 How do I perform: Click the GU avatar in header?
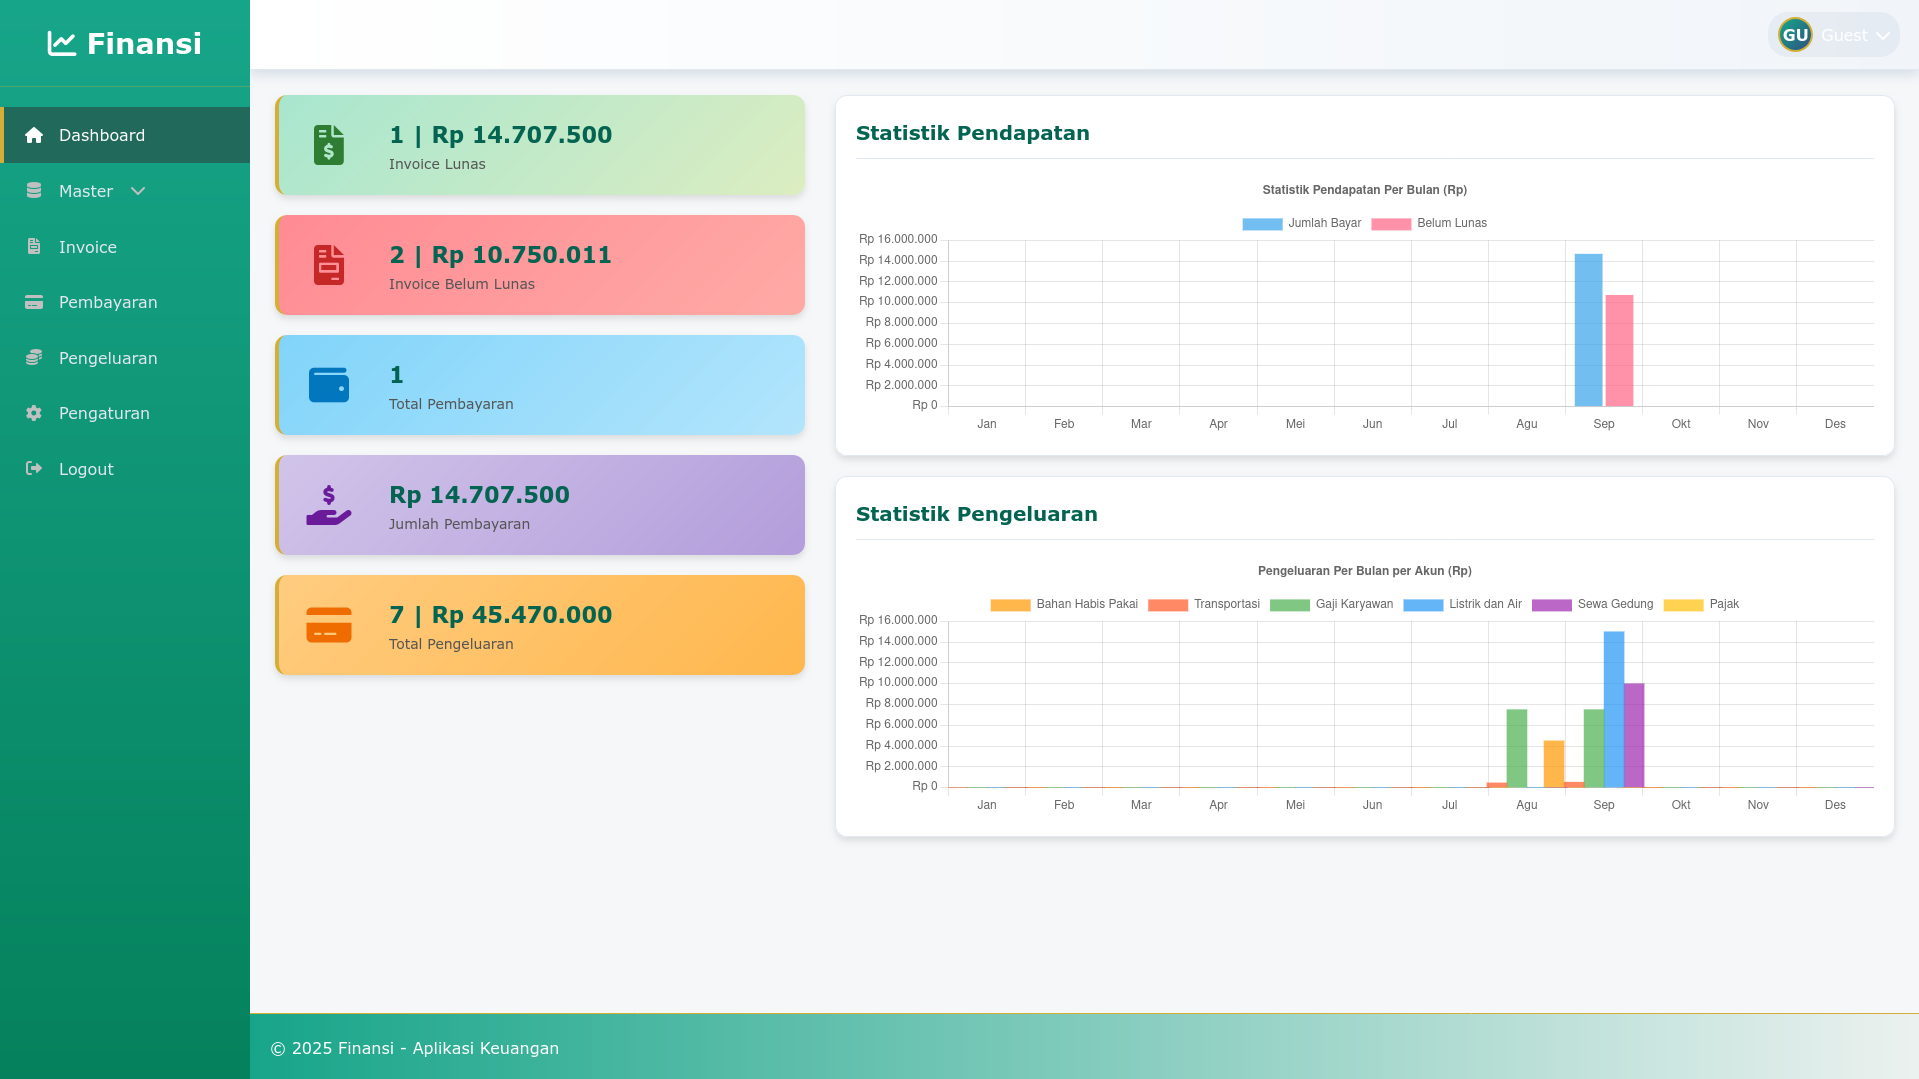click(1795, 36)
